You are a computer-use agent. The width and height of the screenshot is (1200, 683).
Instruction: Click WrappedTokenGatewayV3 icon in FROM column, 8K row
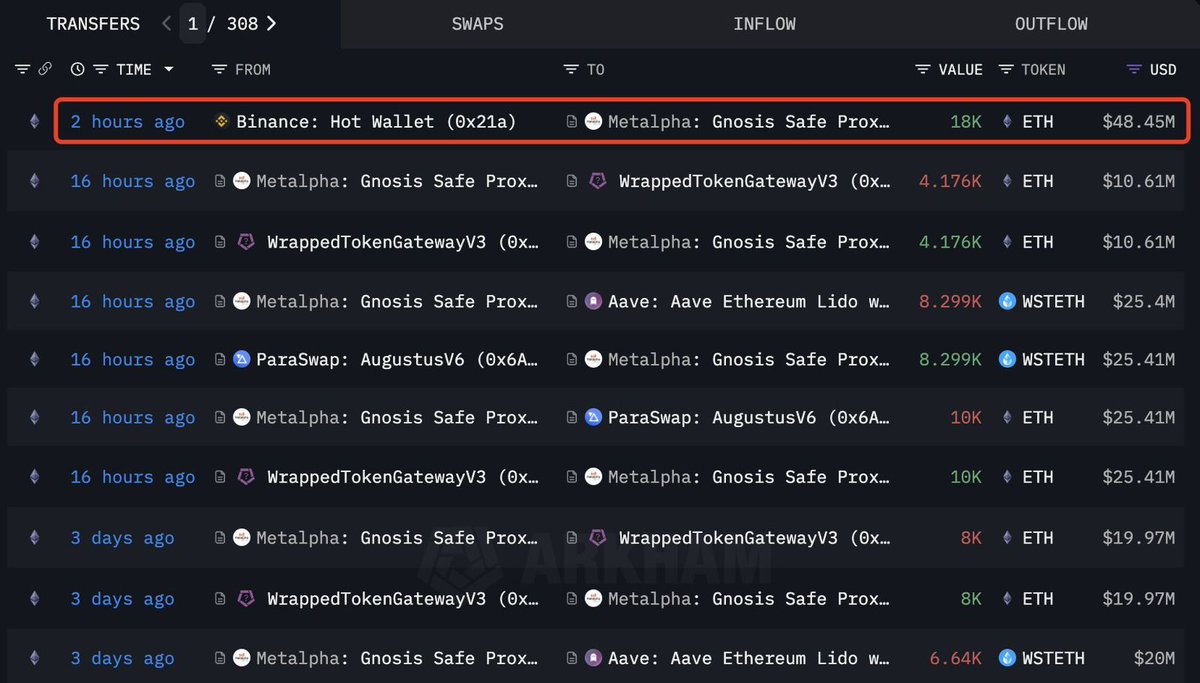[x=245, y=598]
